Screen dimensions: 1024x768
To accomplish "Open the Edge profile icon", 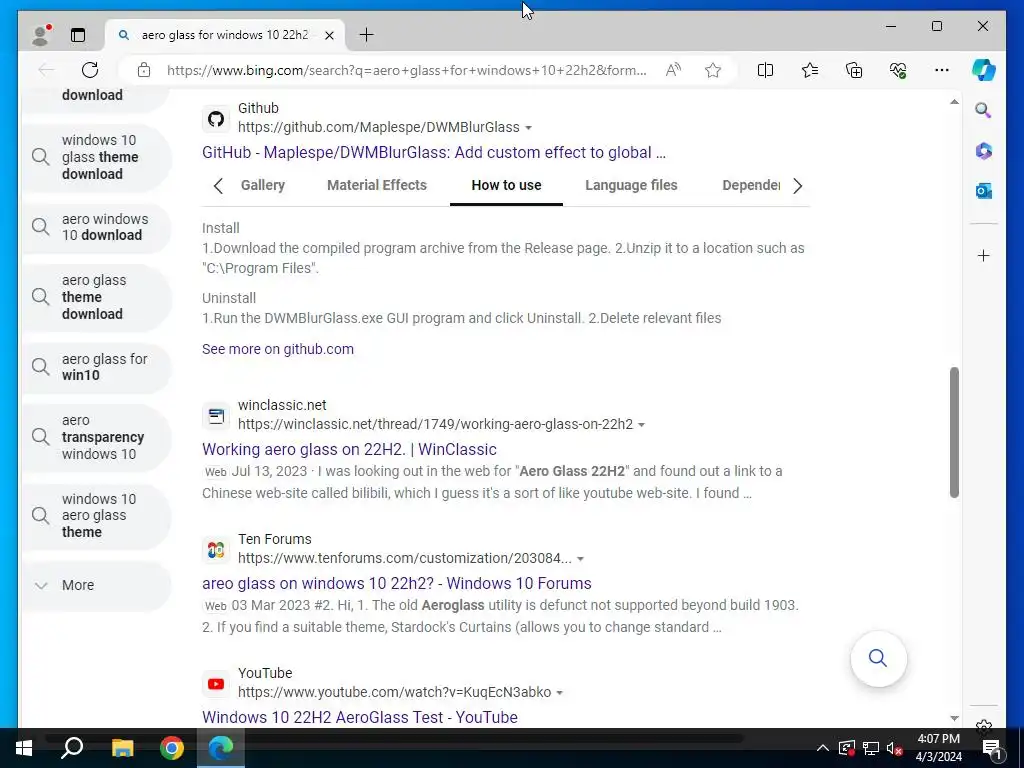I will (x=40, y=35).
